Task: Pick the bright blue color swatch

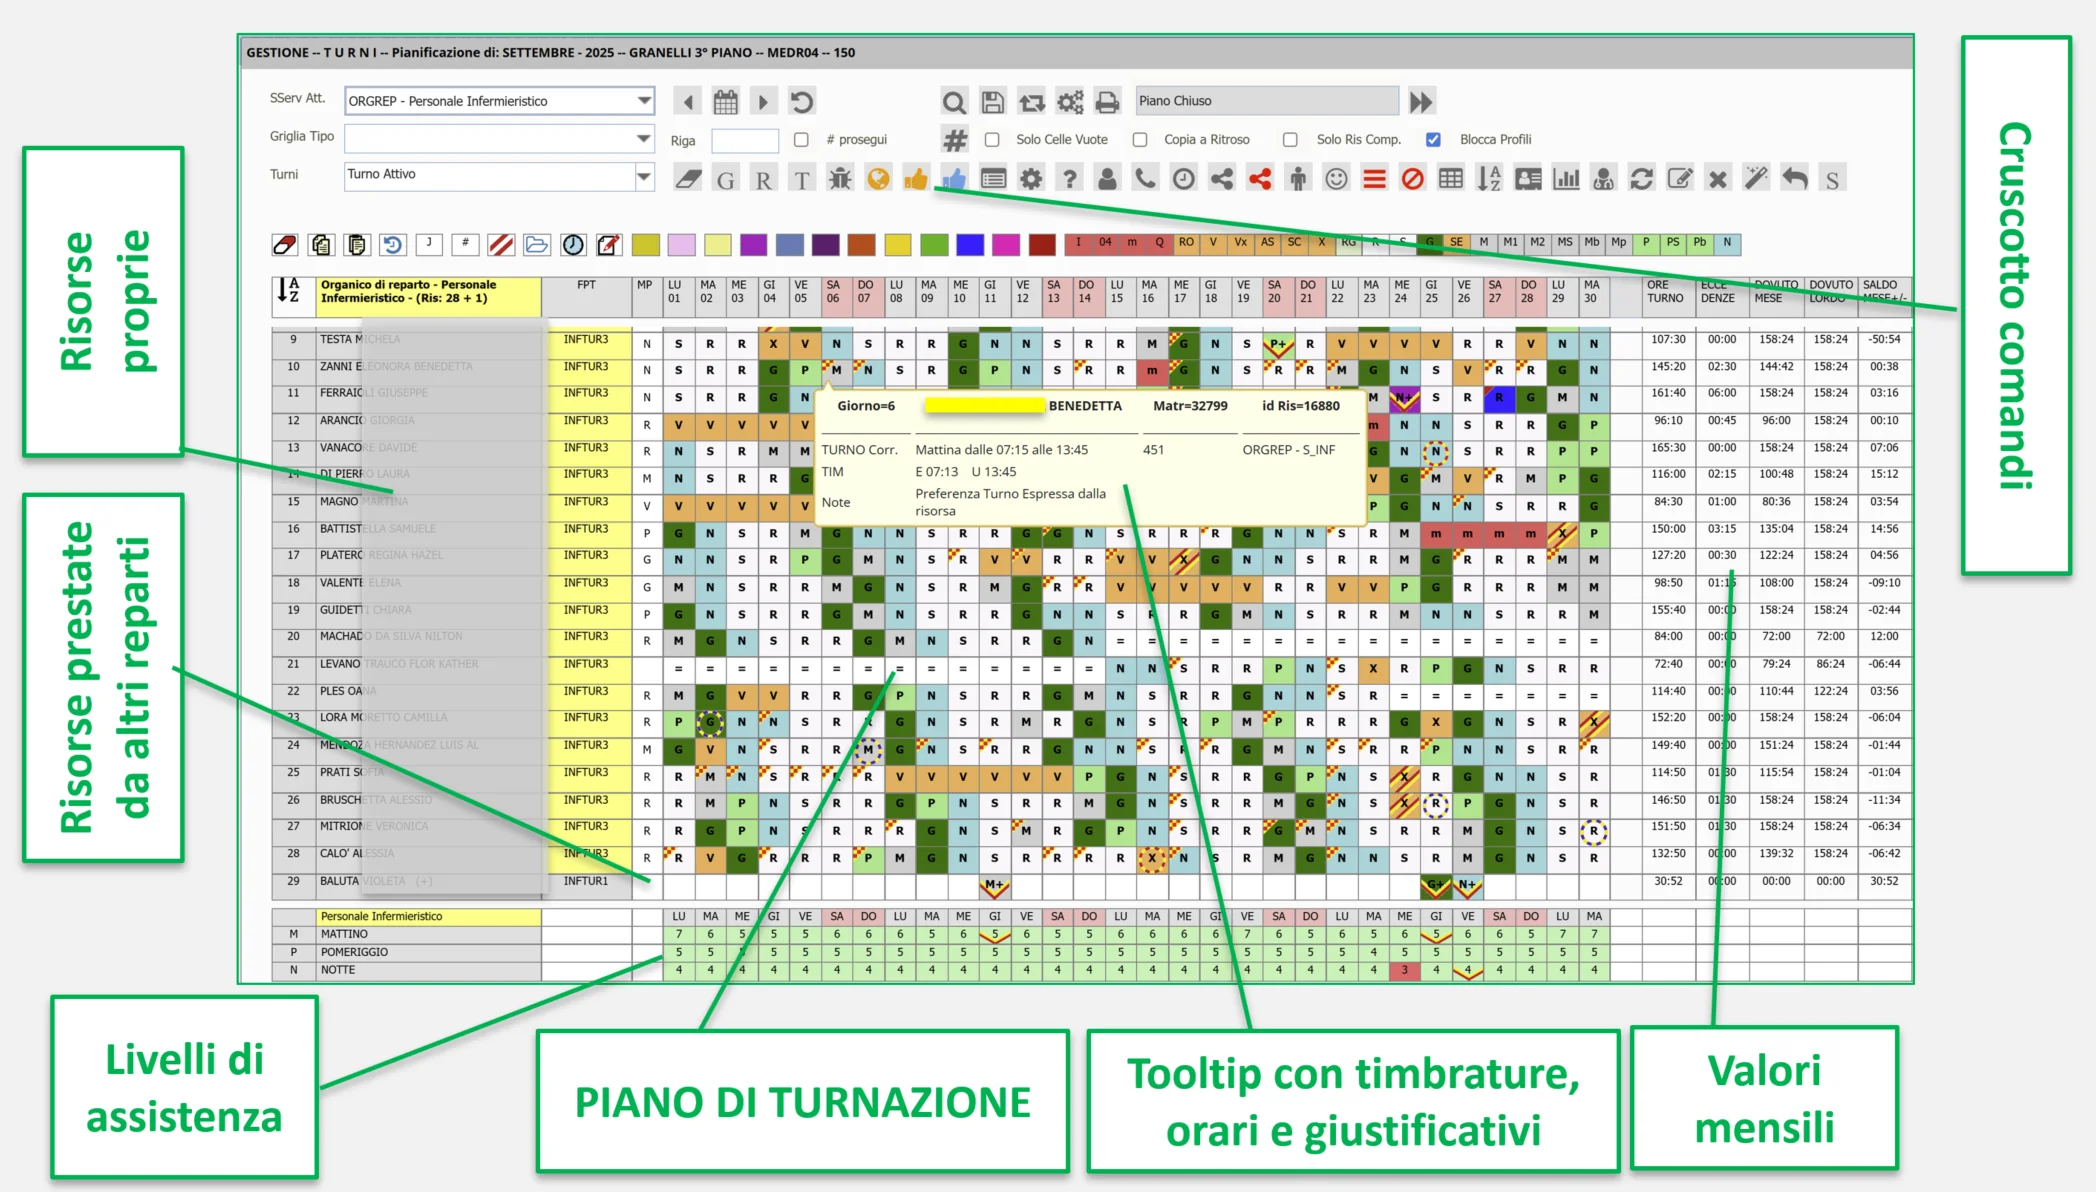Action: tap(970, 244)
